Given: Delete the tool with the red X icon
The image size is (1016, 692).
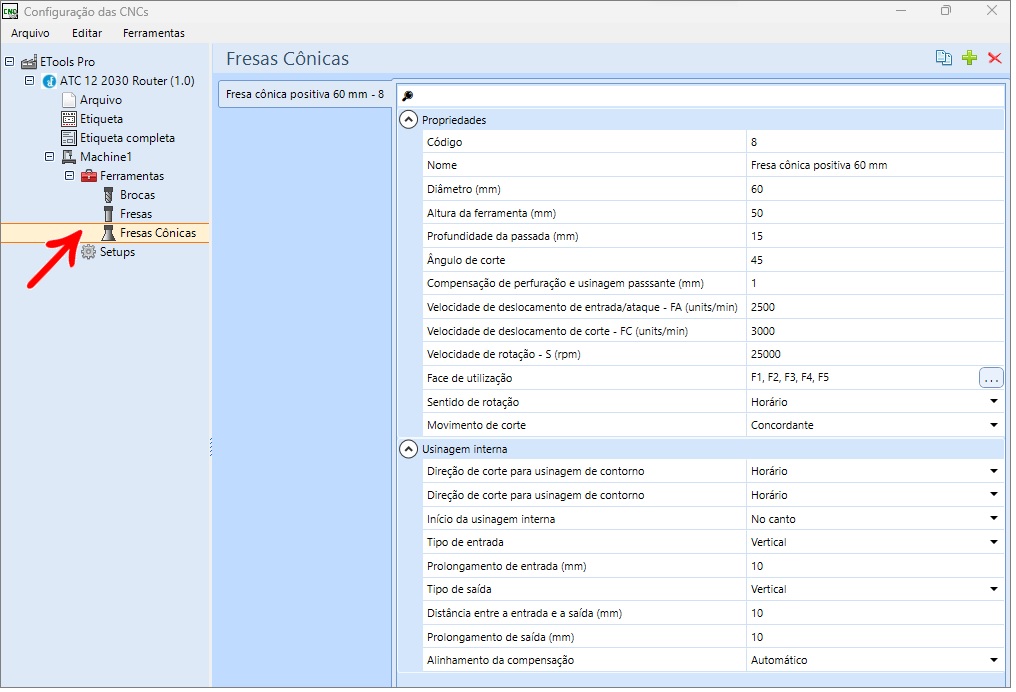Looking at the screenshot, I should pos(995,58).
